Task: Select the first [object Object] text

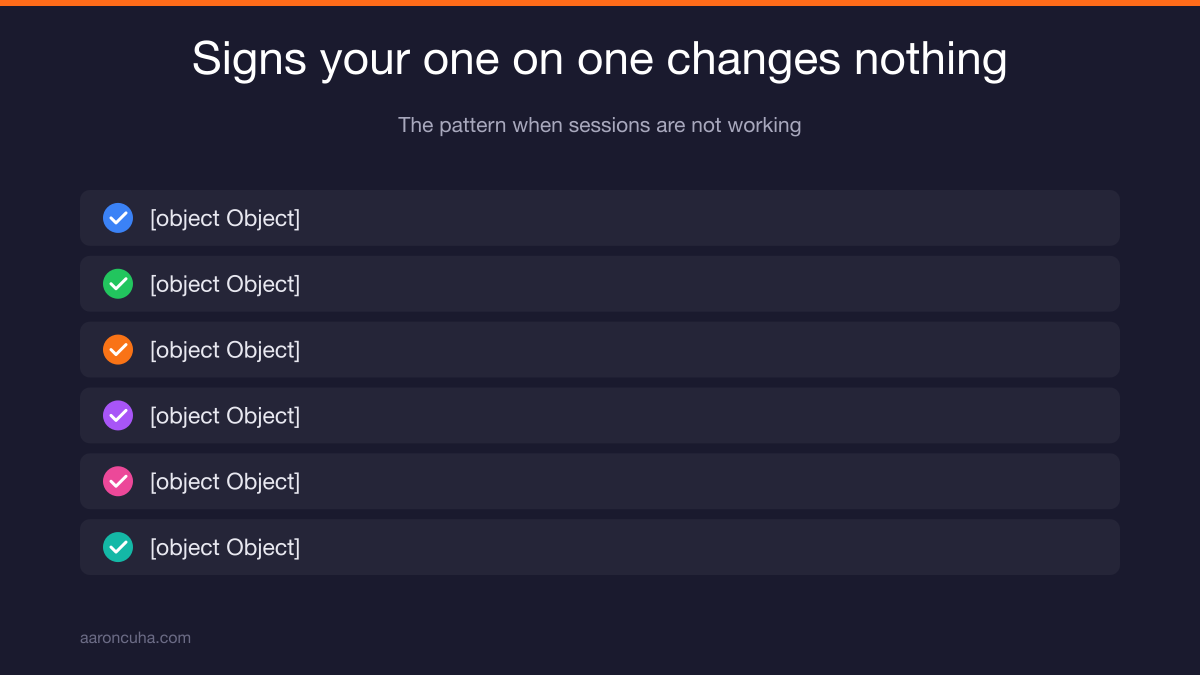Action: point(225,218)
